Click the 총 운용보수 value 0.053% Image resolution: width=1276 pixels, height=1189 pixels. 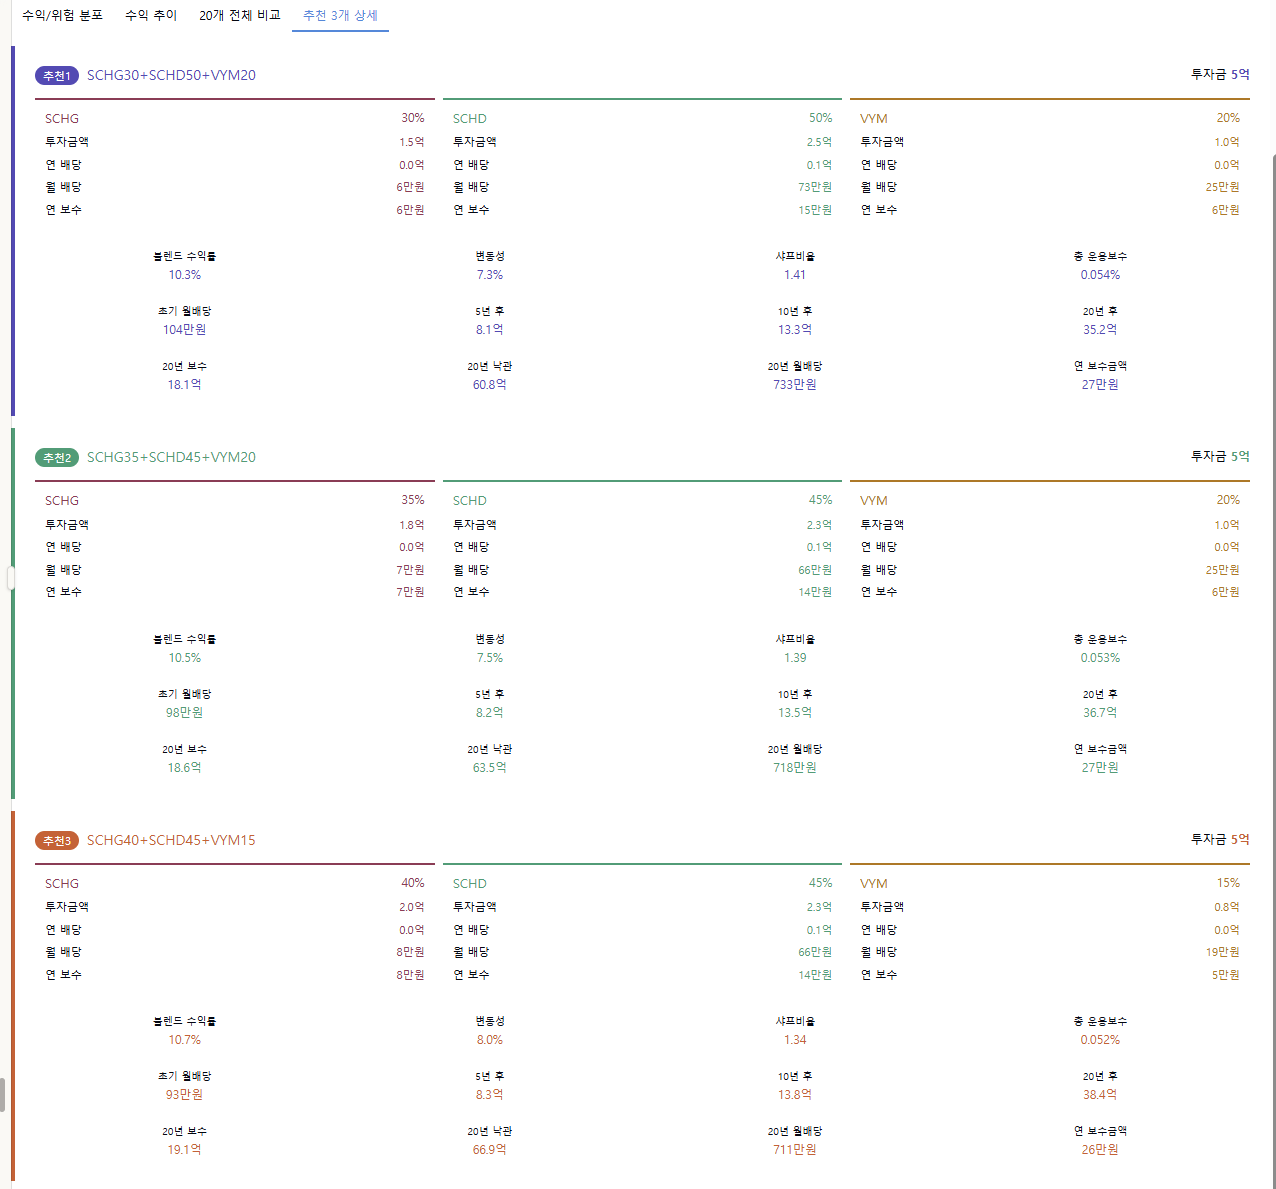[1100, 658]
